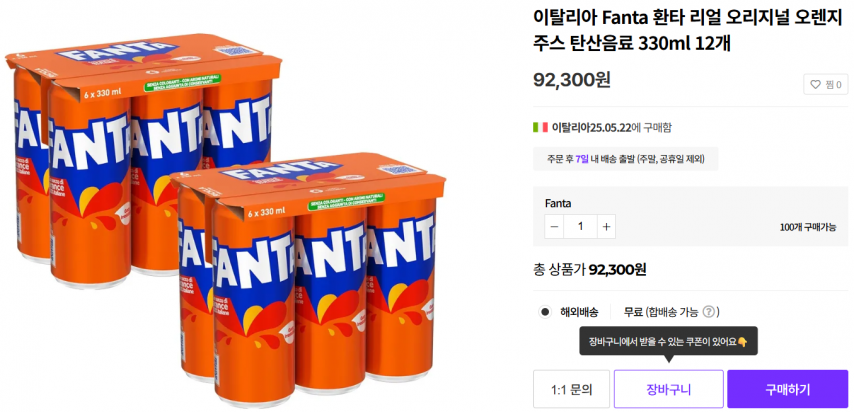854x412 pixels.
Task: Click the Italy flag icon
Action: (x=540, y=127)
